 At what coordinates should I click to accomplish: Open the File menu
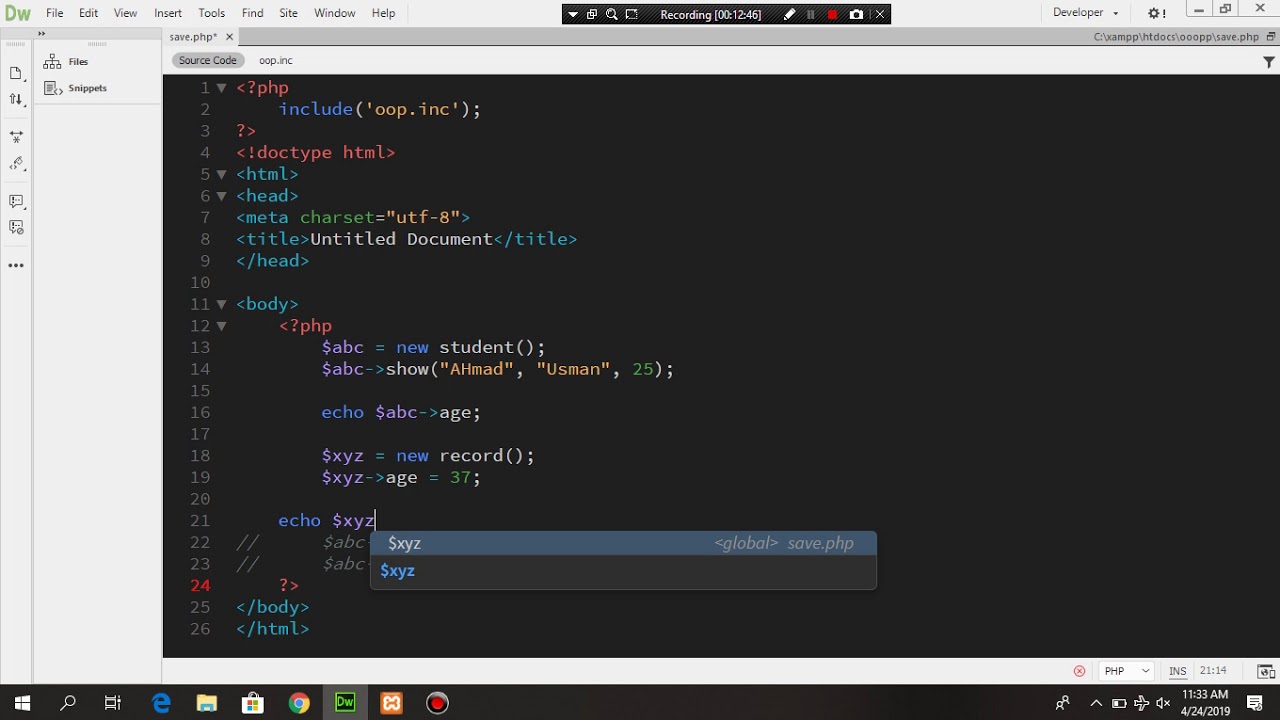click(54, 13)
